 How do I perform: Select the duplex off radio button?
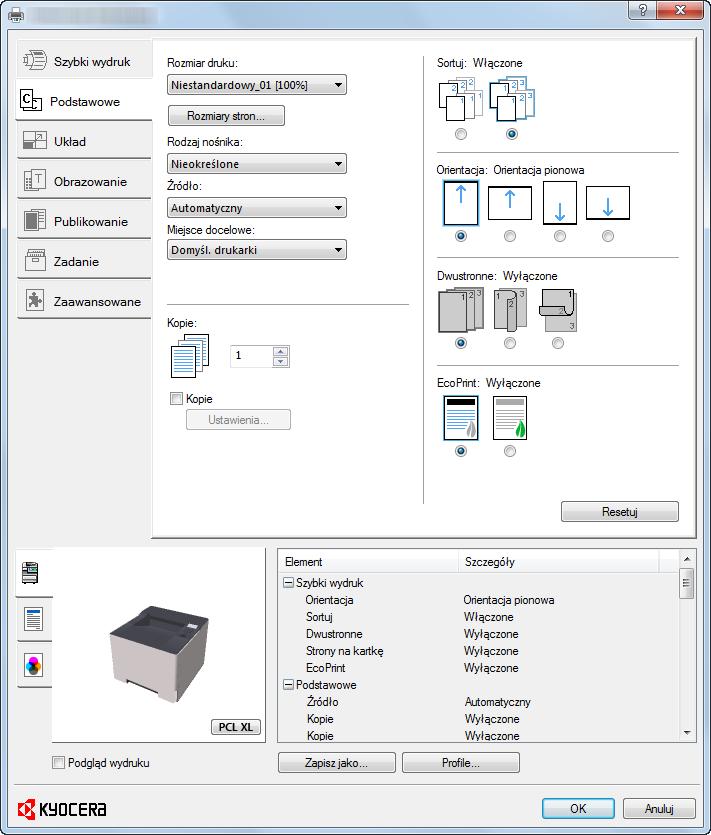(461, 343)
